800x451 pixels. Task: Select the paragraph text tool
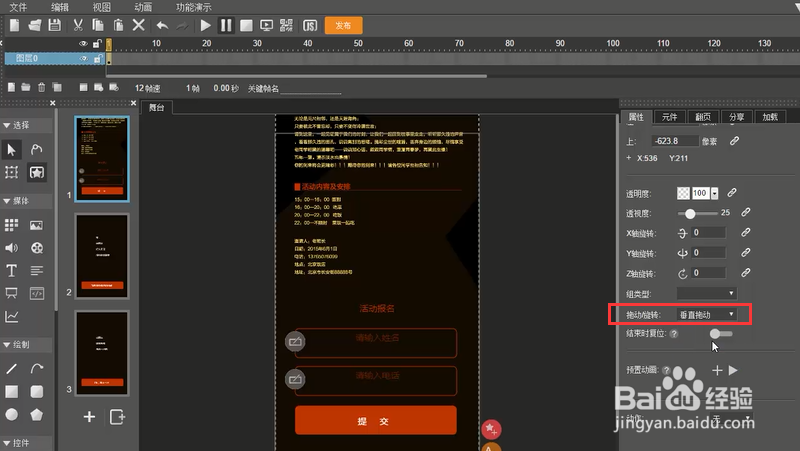[37, 270]
